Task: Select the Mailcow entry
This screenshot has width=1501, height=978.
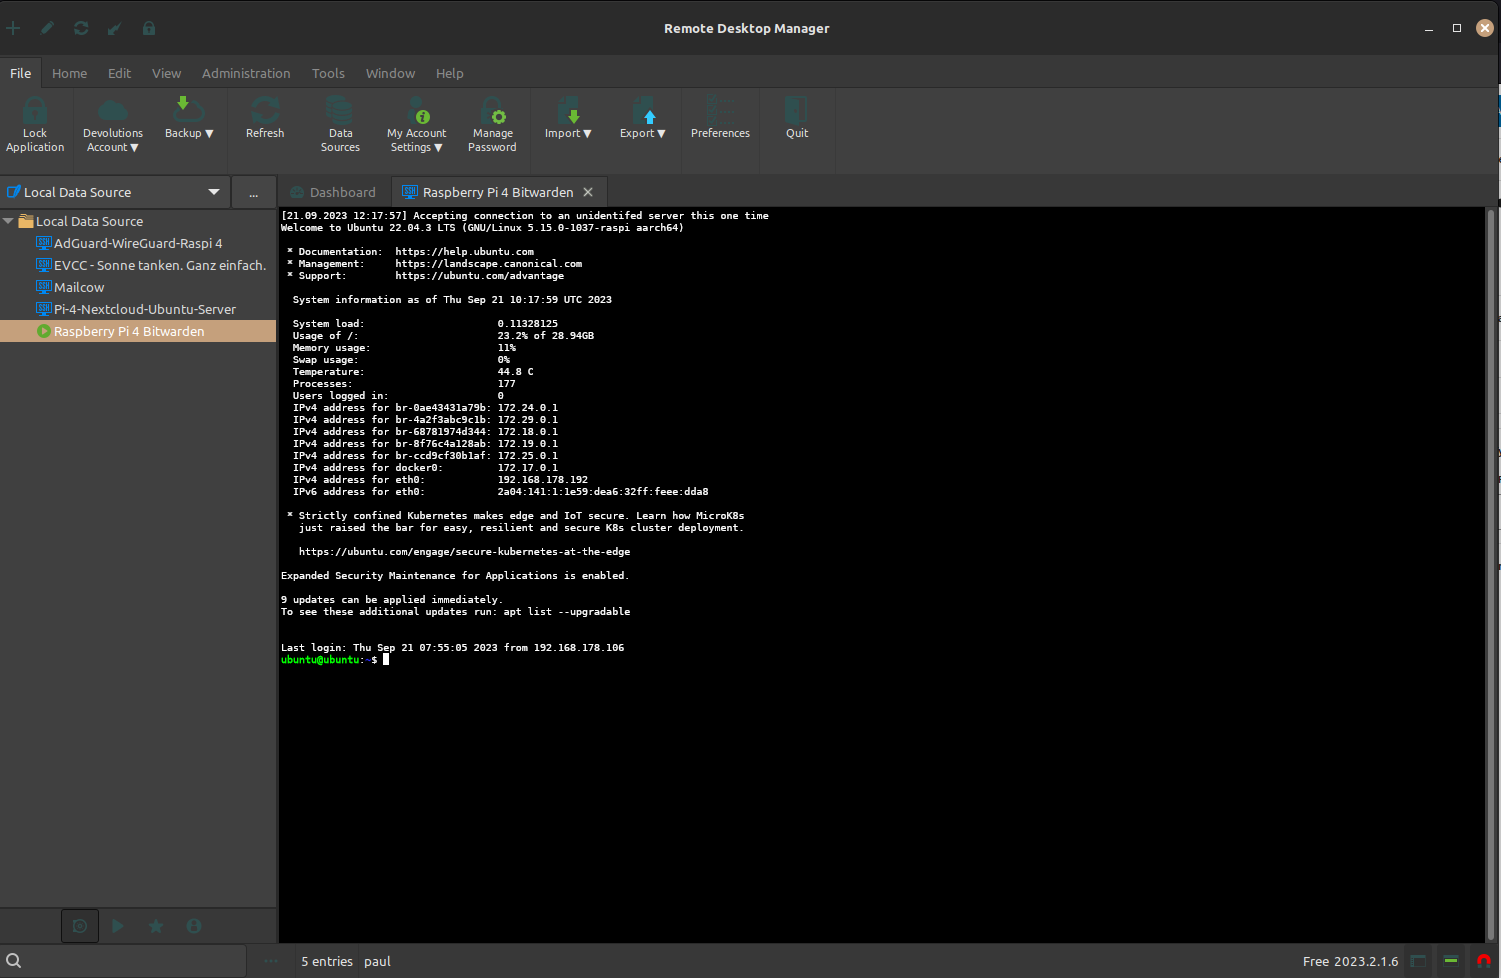Action: (x=79, y=287)
